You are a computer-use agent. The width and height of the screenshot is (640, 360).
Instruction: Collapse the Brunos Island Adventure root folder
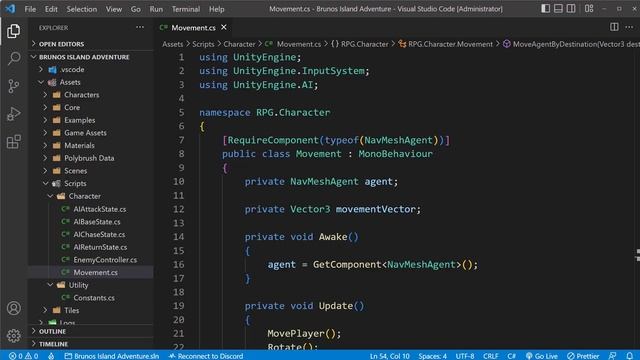(91, 57)
